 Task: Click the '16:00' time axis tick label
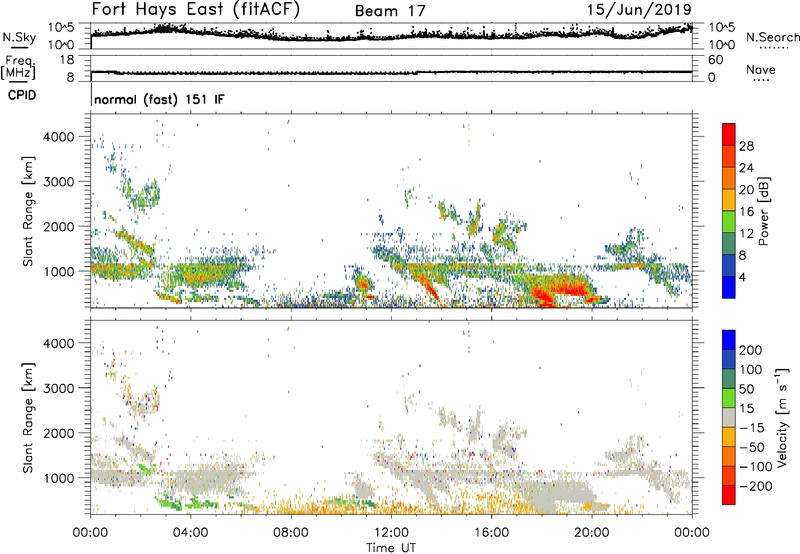[x=491, y=533]
